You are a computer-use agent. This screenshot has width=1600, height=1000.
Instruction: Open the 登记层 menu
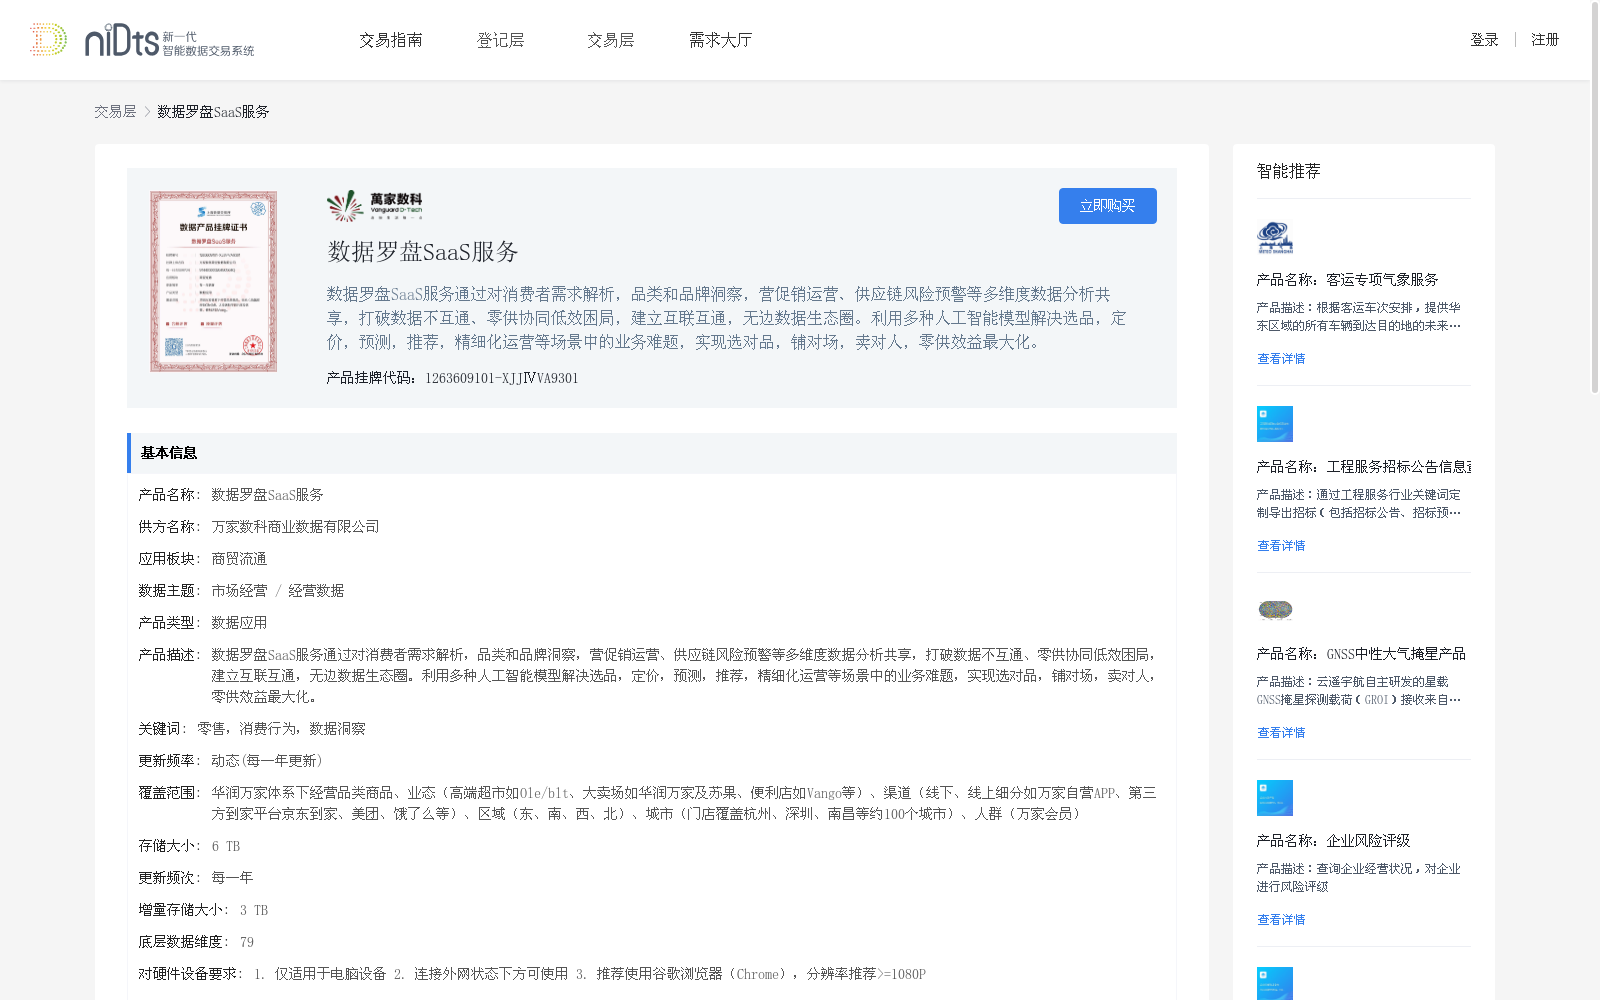coord(501,40)
